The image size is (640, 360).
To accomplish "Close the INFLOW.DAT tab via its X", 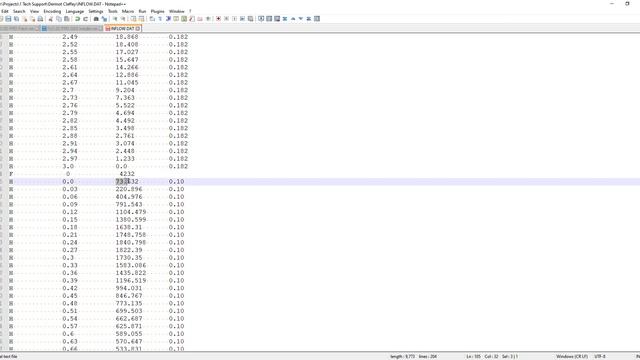I will (x=138, y=29).
